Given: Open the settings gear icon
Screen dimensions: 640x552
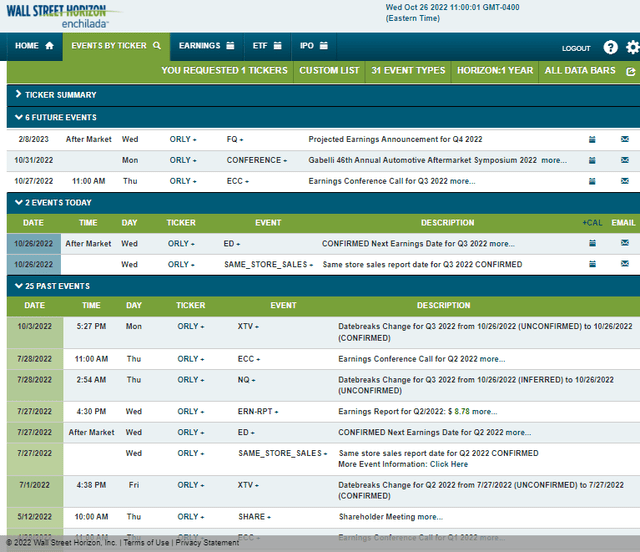Looking at the screenshot, I should (633, 47).
